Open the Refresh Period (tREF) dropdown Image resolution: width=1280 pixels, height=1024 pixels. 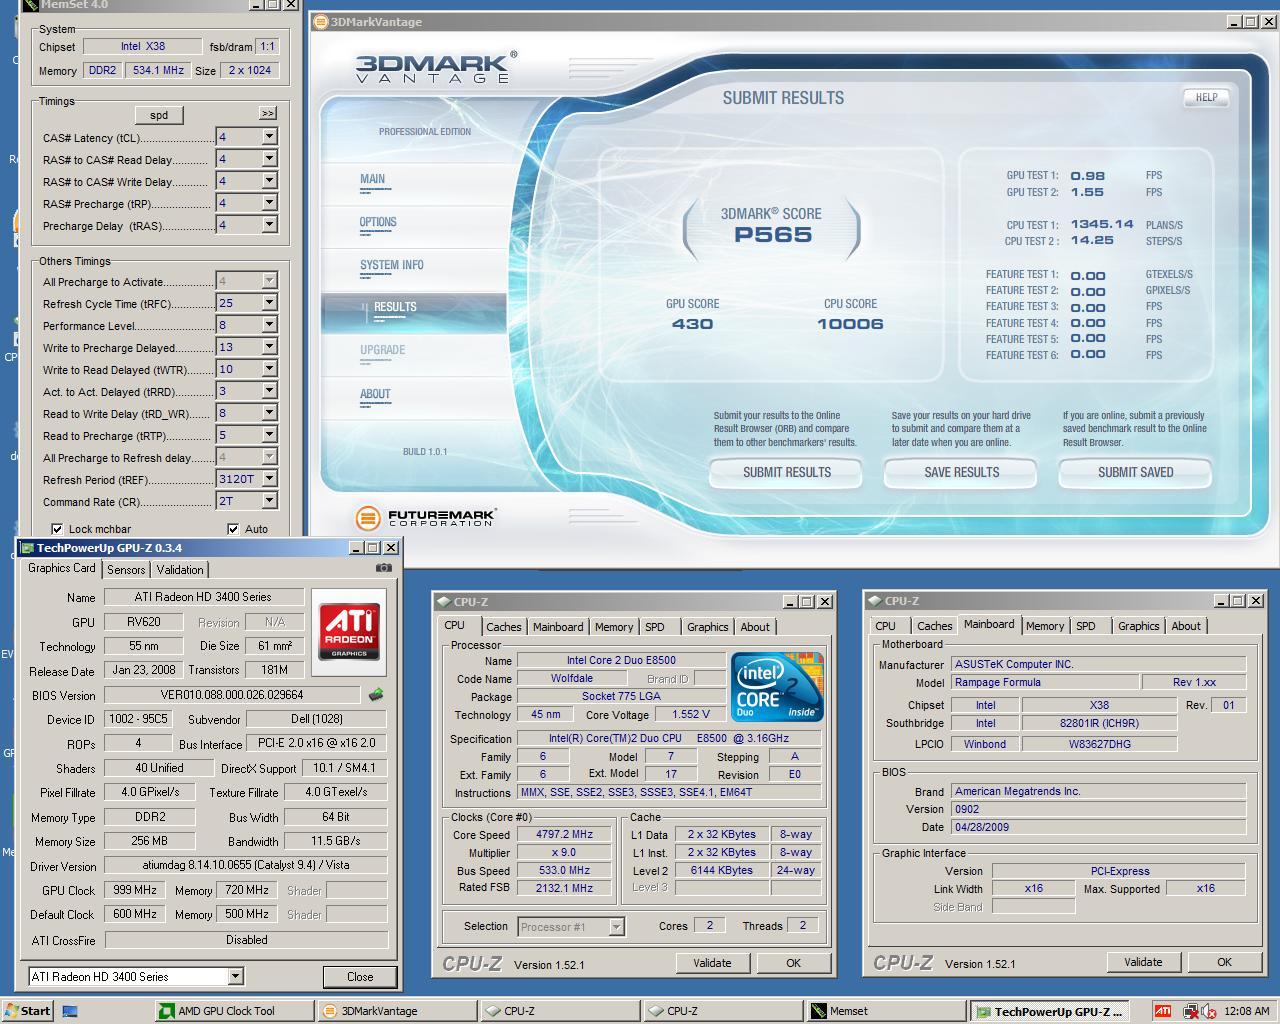[x=269, y=479]
